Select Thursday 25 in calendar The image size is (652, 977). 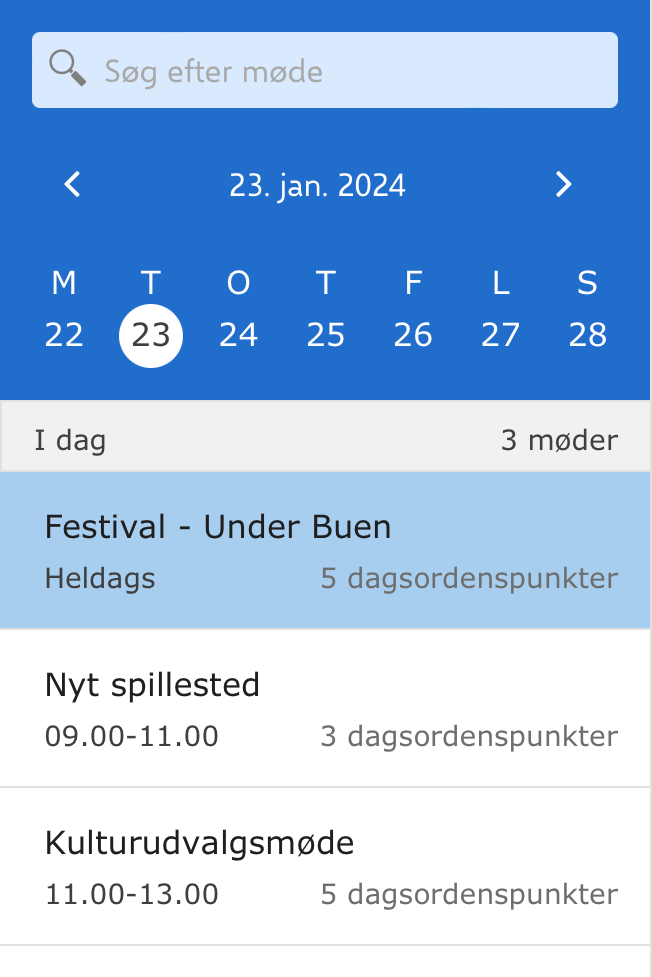coord(326,334)
